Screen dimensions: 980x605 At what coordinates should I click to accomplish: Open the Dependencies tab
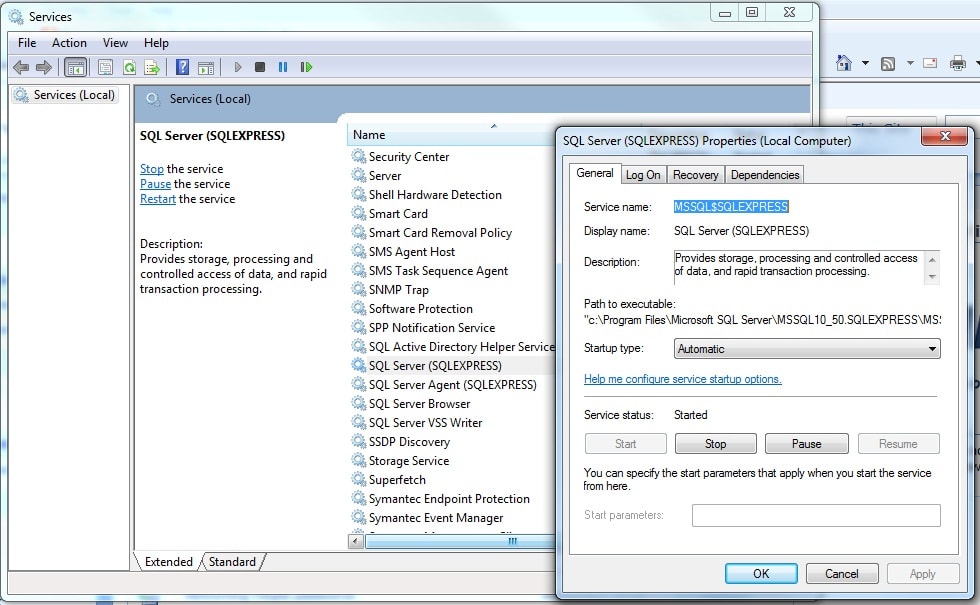(764, 175)
